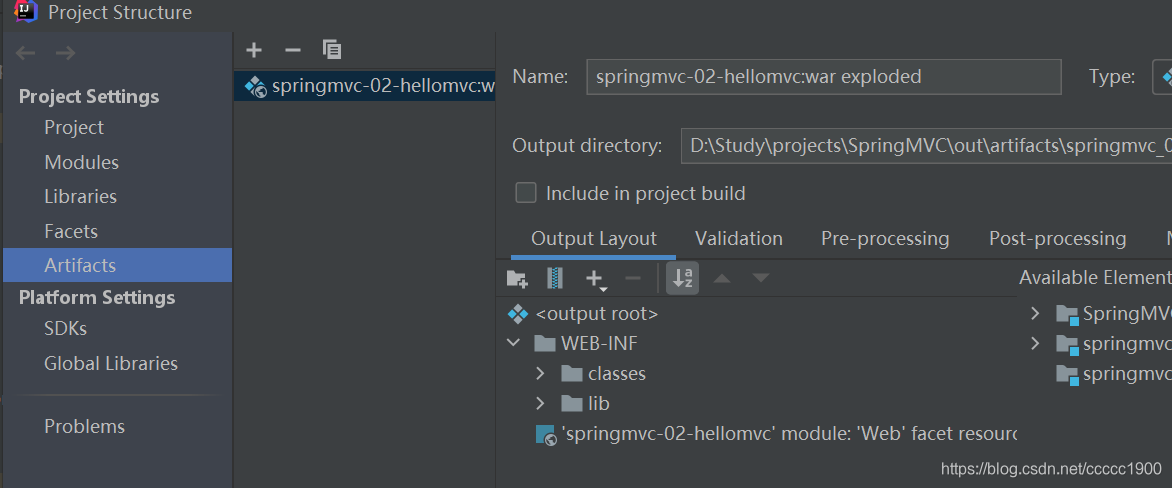Select the output root node

click(583, 314)
